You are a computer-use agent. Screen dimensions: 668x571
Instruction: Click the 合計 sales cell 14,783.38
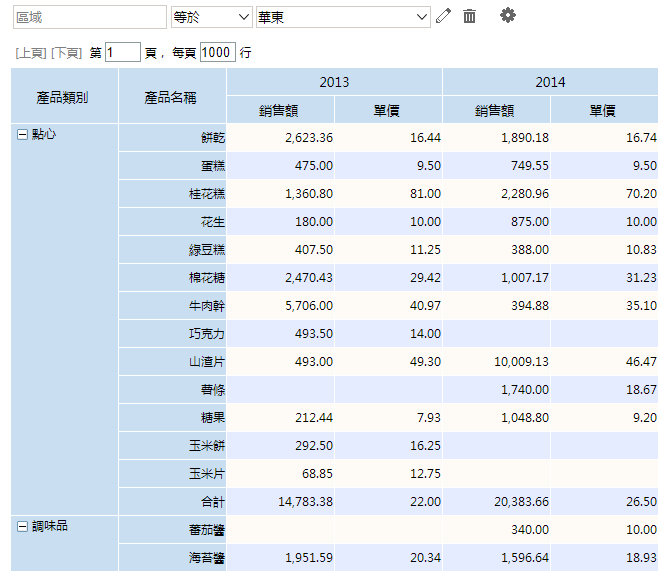pos(280,501)
